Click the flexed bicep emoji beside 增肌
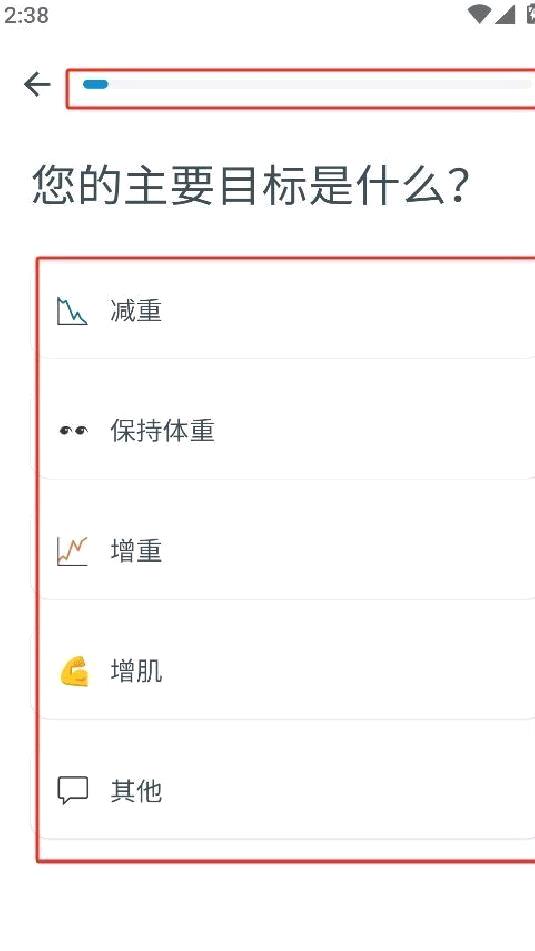The height and width of the screenshot is (951, 535). click(73, 671)
